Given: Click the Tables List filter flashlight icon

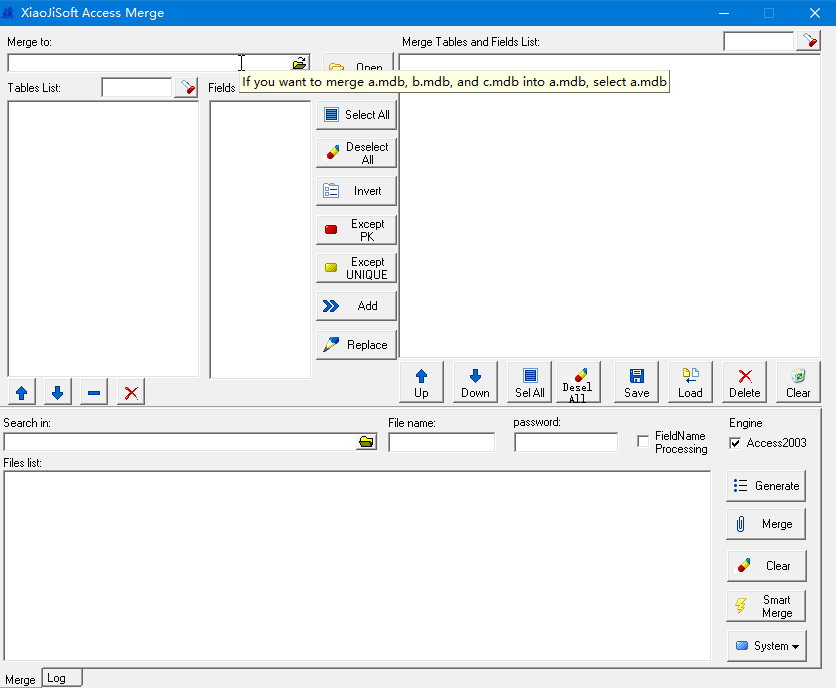Looking at the screenshot, I should click(x=186, y=87).
